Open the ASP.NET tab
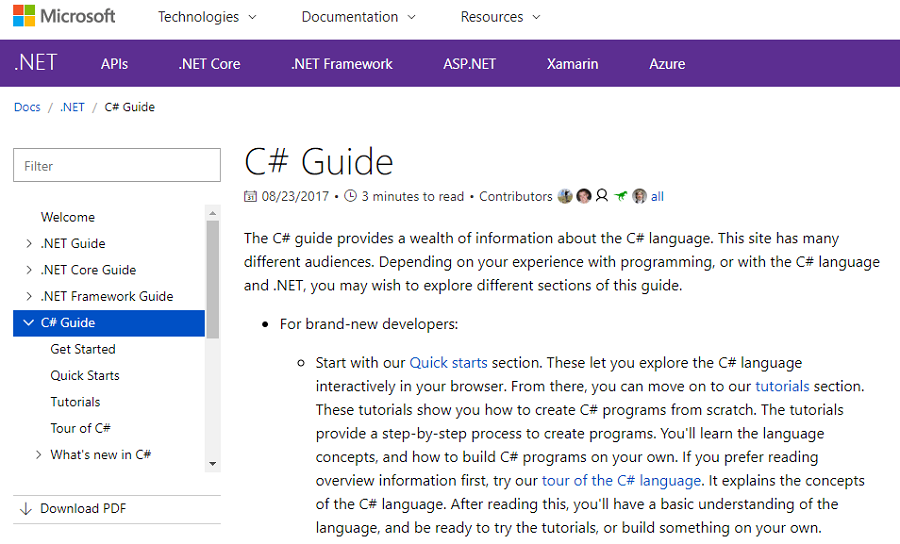The height and width of the screenshot is (544, 900). pyautogui.click(x=470, y=64)
